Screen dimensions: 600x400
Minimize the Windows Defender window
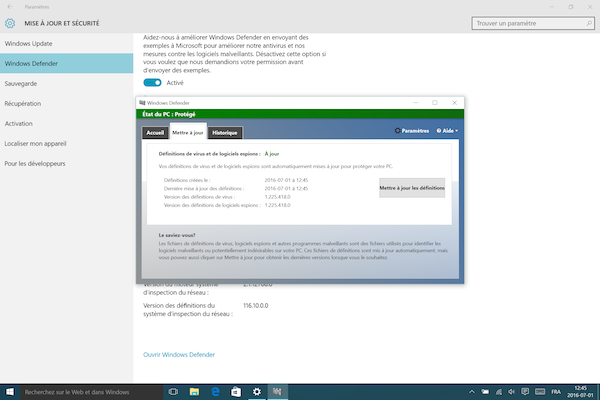pos(416,103)
